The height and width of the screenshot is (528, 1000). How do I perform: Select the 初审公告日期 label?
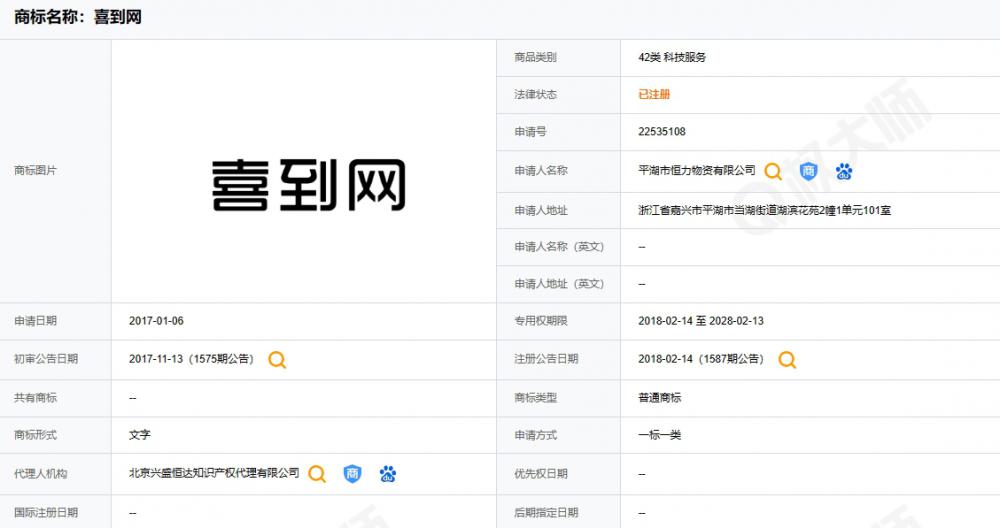pyautogui.click(x=46, y=359)
